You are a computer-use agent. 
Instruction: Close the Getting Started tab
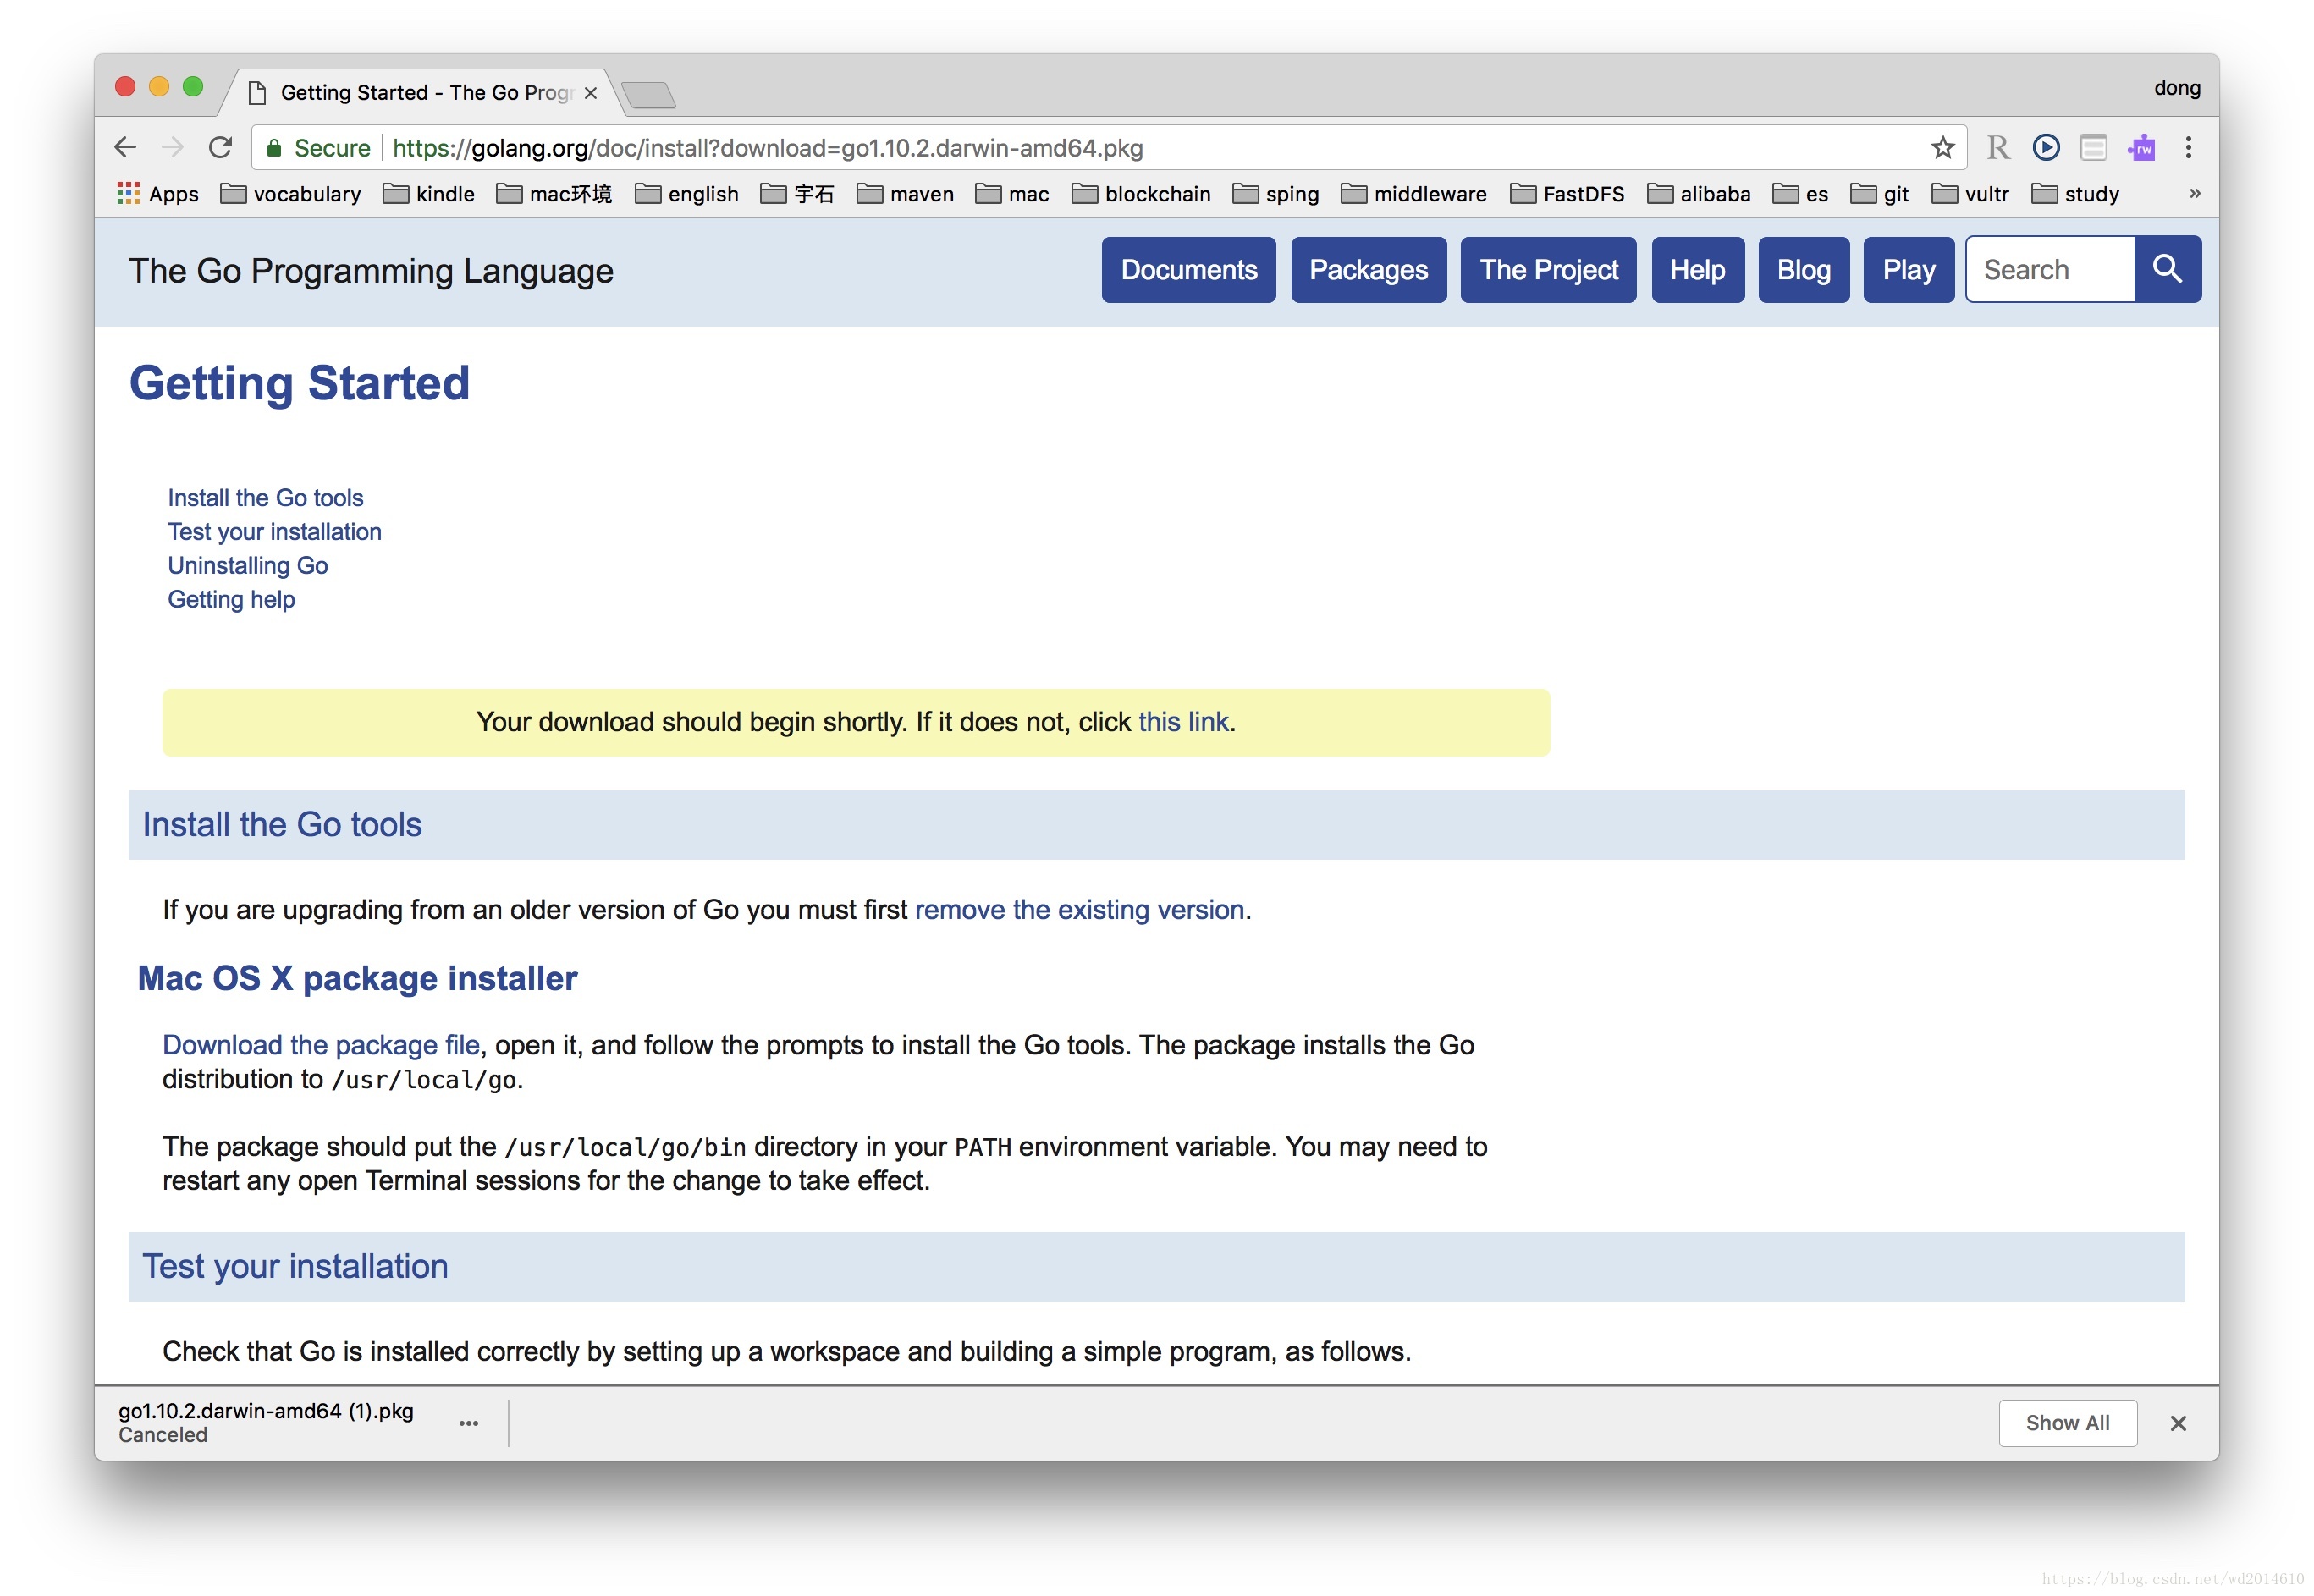click(591, 93)
